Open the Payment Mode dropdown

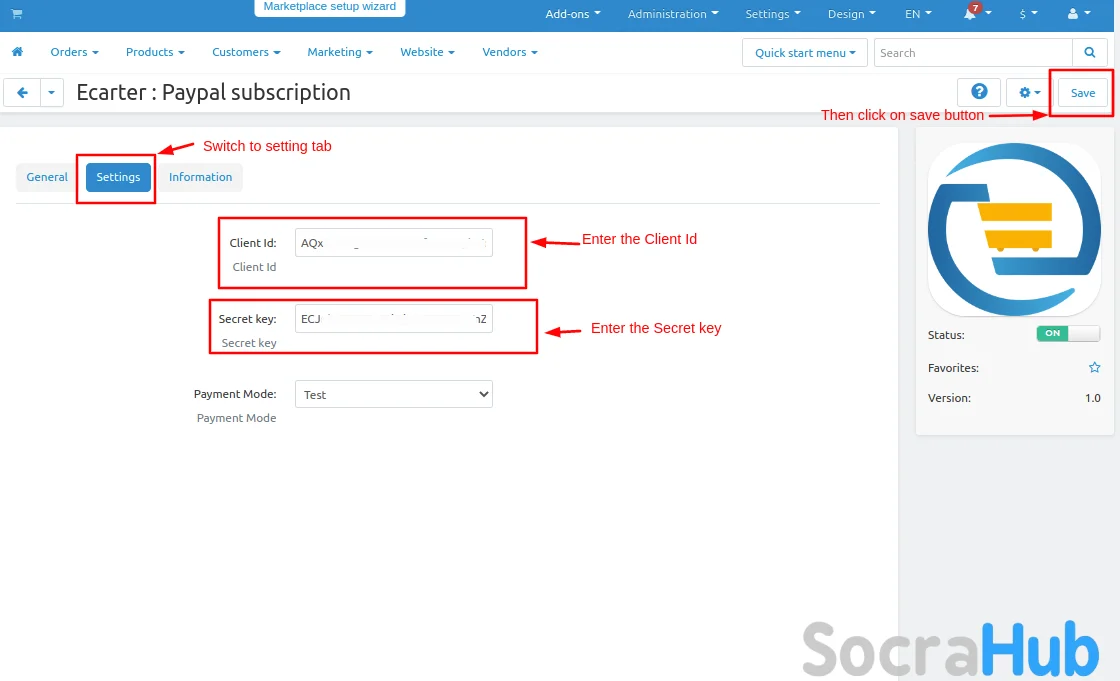[393, 395]
